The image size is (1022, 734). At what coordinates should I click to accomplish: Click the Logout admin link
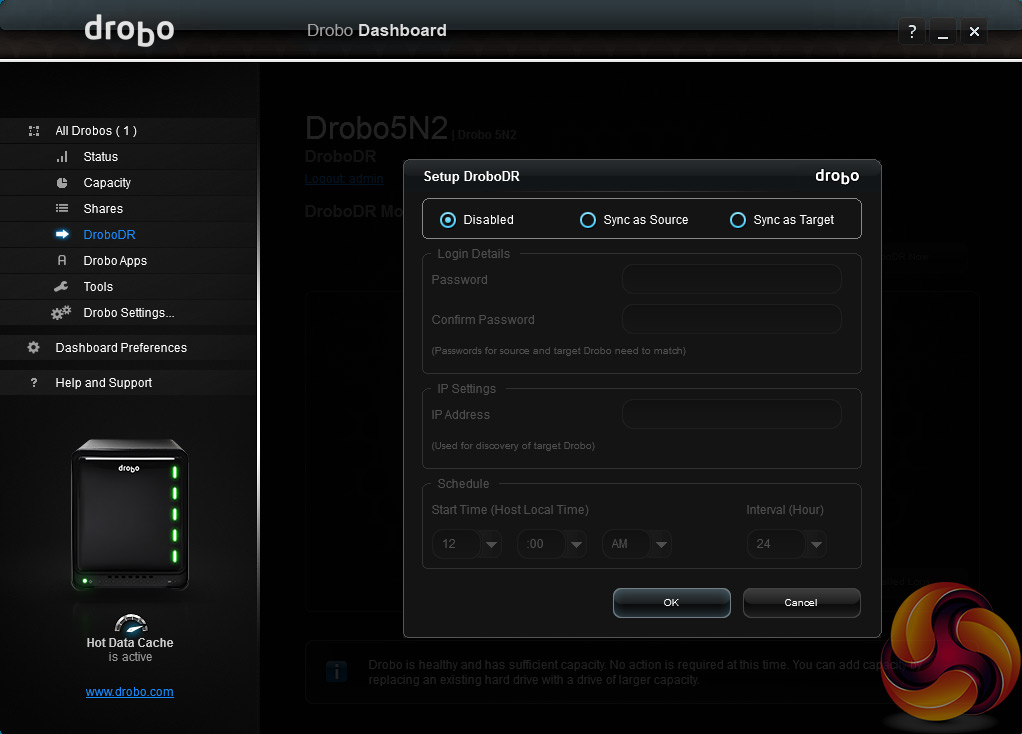pyautogui.click(x=343, y=179)
